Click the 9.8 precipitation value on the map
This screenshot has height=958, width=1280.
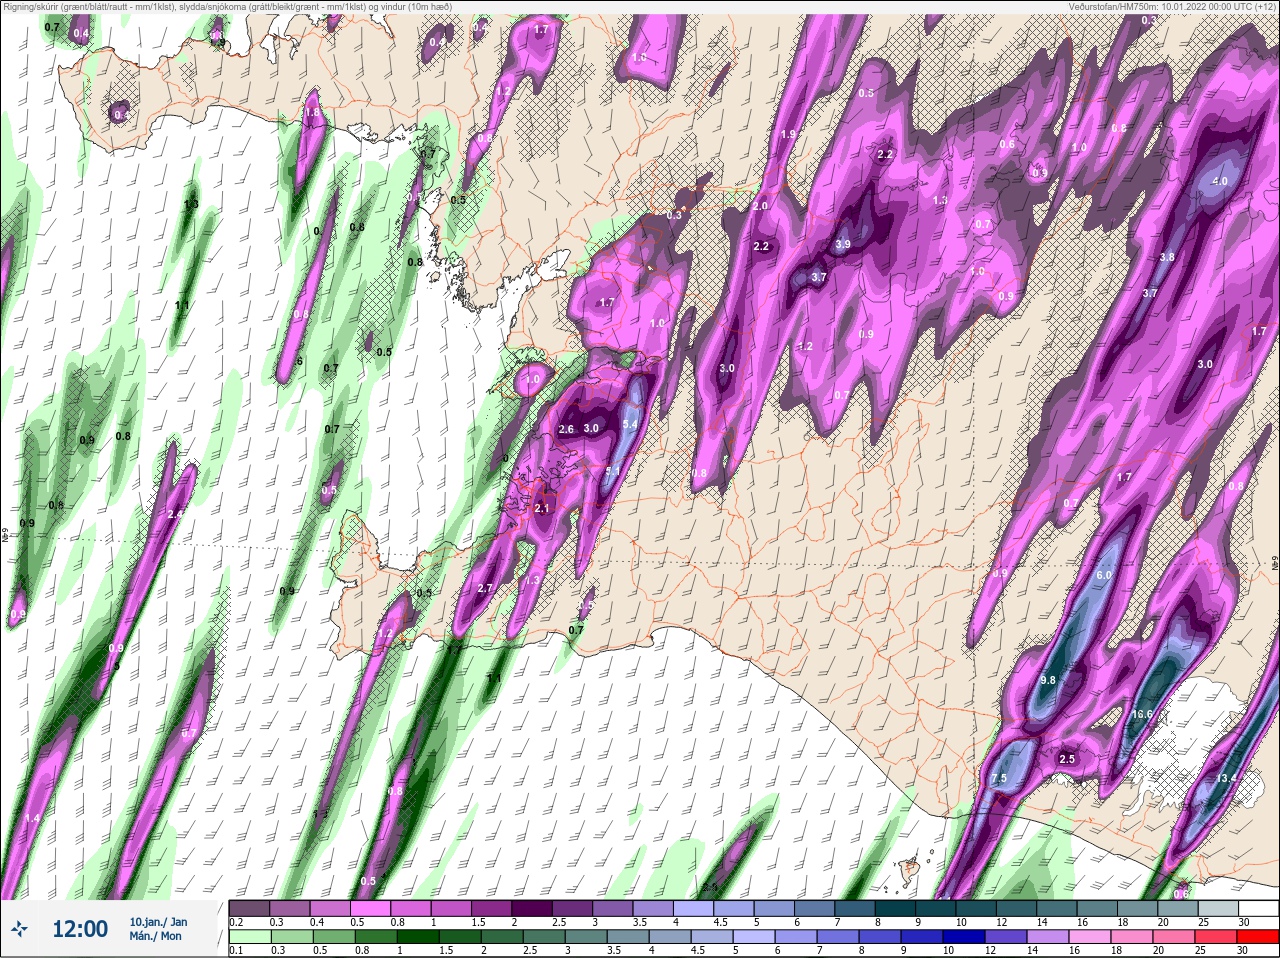click(1048, 680)
